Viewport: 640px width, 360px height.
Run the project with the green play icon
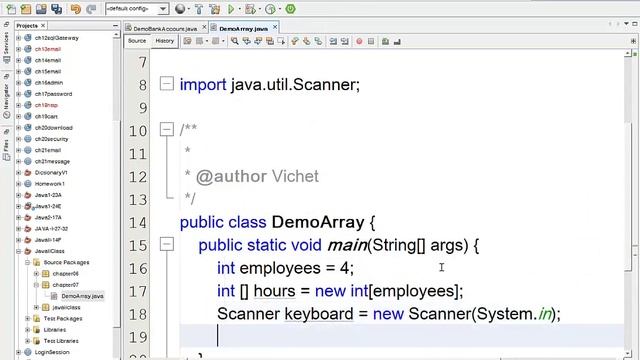tap(231, 9)
